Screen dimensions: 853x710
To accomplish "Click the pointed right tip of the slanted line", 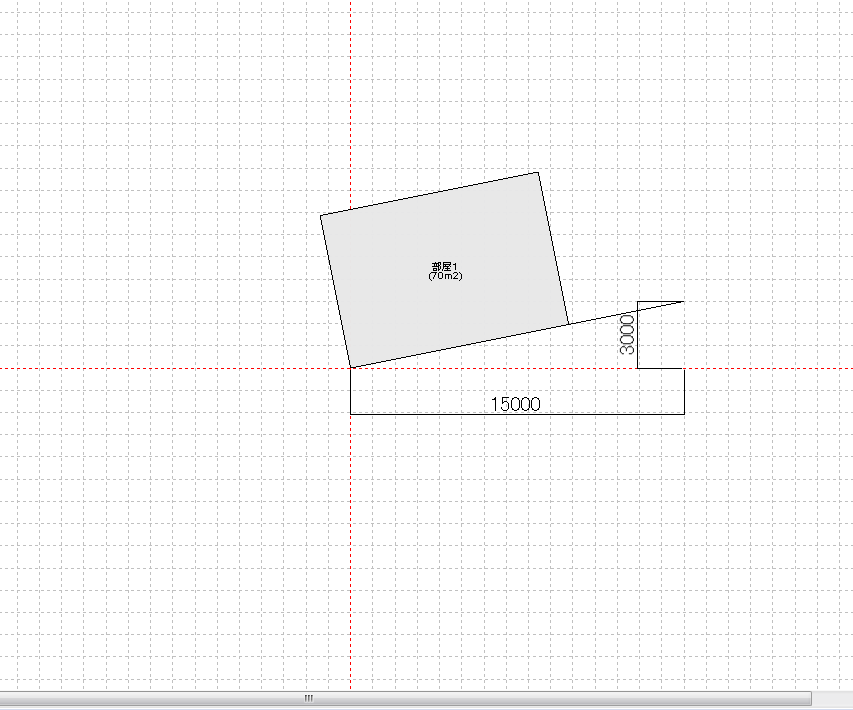I will coord(682,301).
